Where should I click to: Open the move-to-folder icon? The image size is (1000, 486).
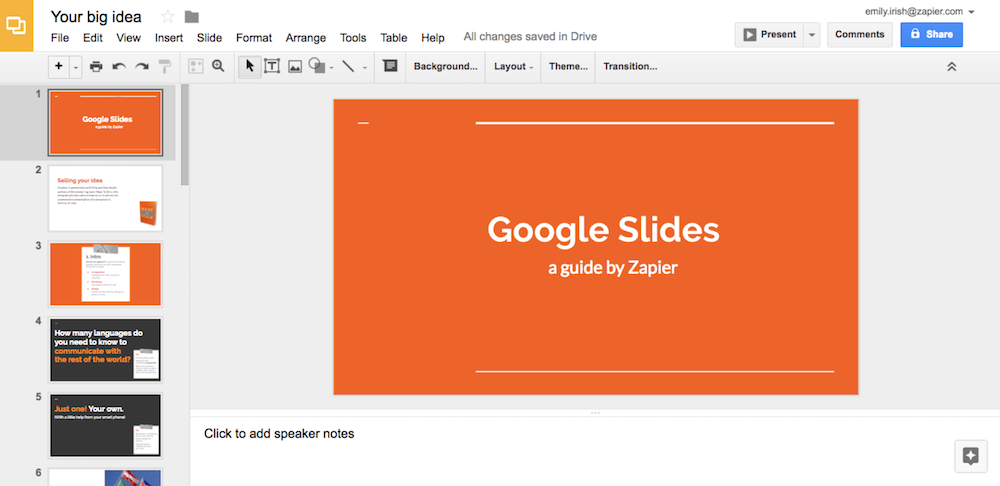click(191, 17)
